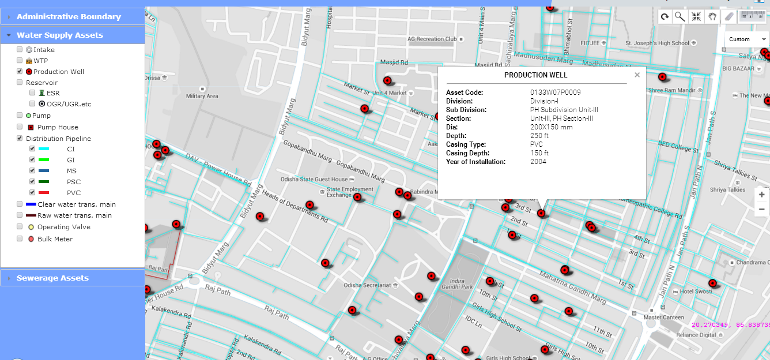Close the Production Well popup
Viewport: 770px width, 360px height.
(637, 75)
